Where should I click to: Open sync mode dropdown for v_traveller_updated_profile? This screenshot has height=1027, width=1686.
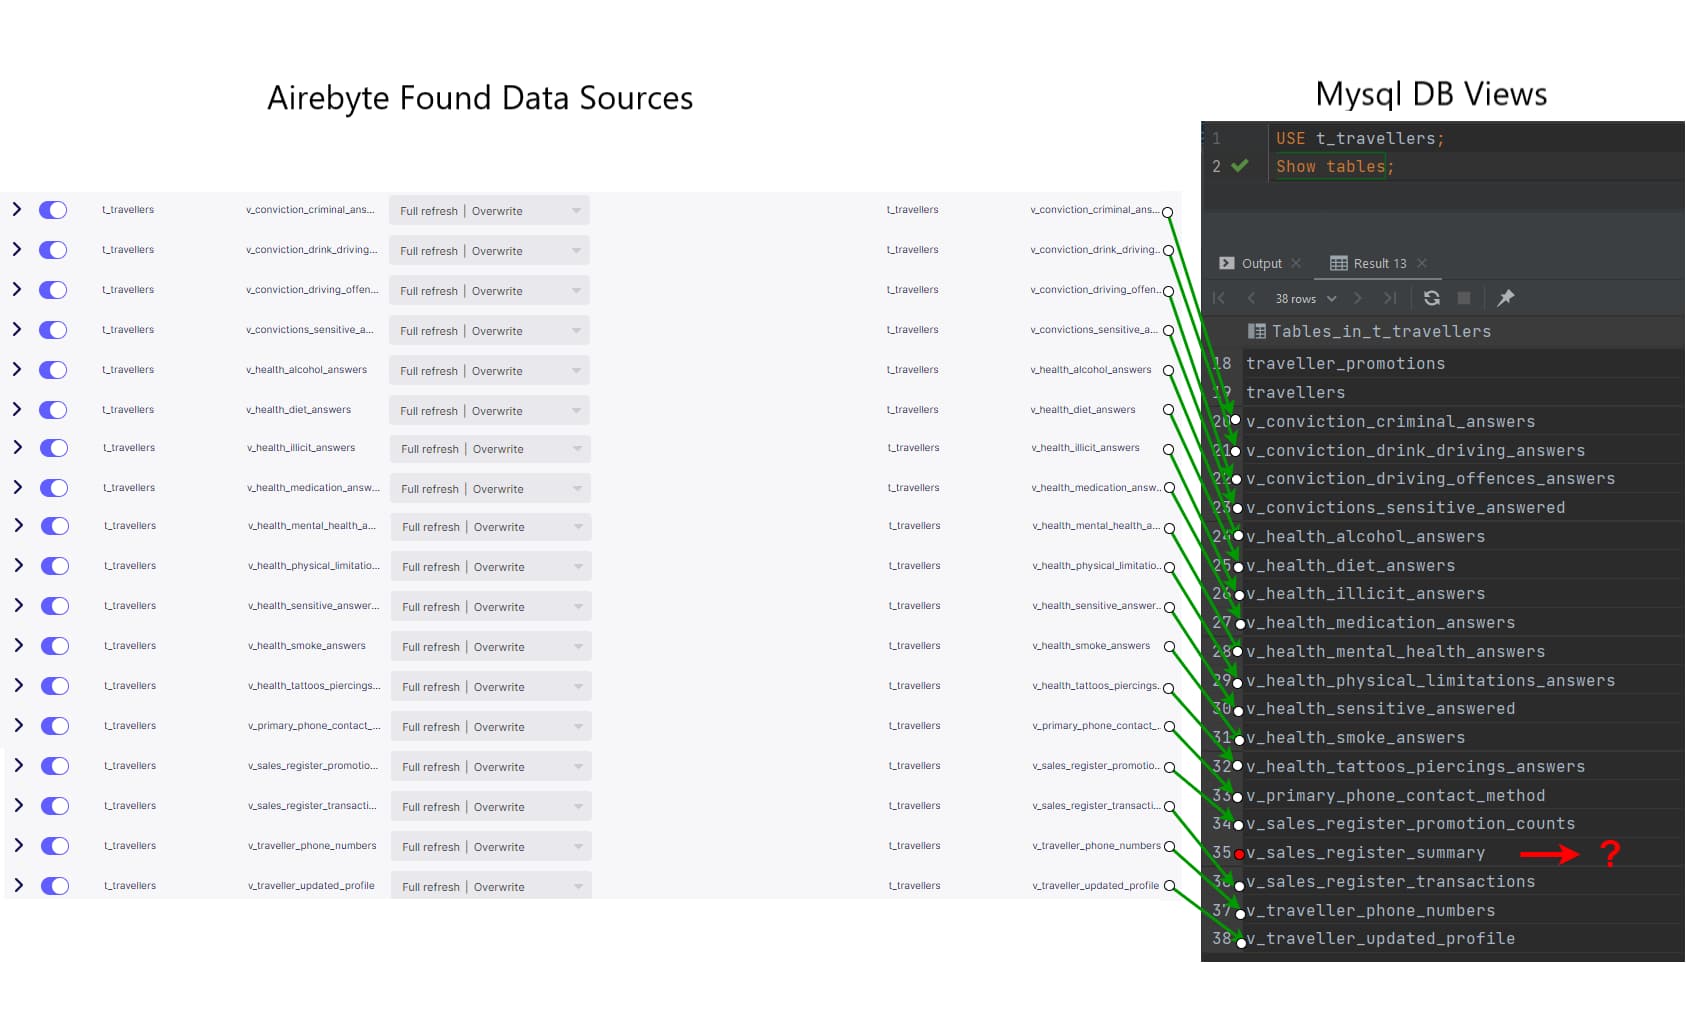coord(491,886)
